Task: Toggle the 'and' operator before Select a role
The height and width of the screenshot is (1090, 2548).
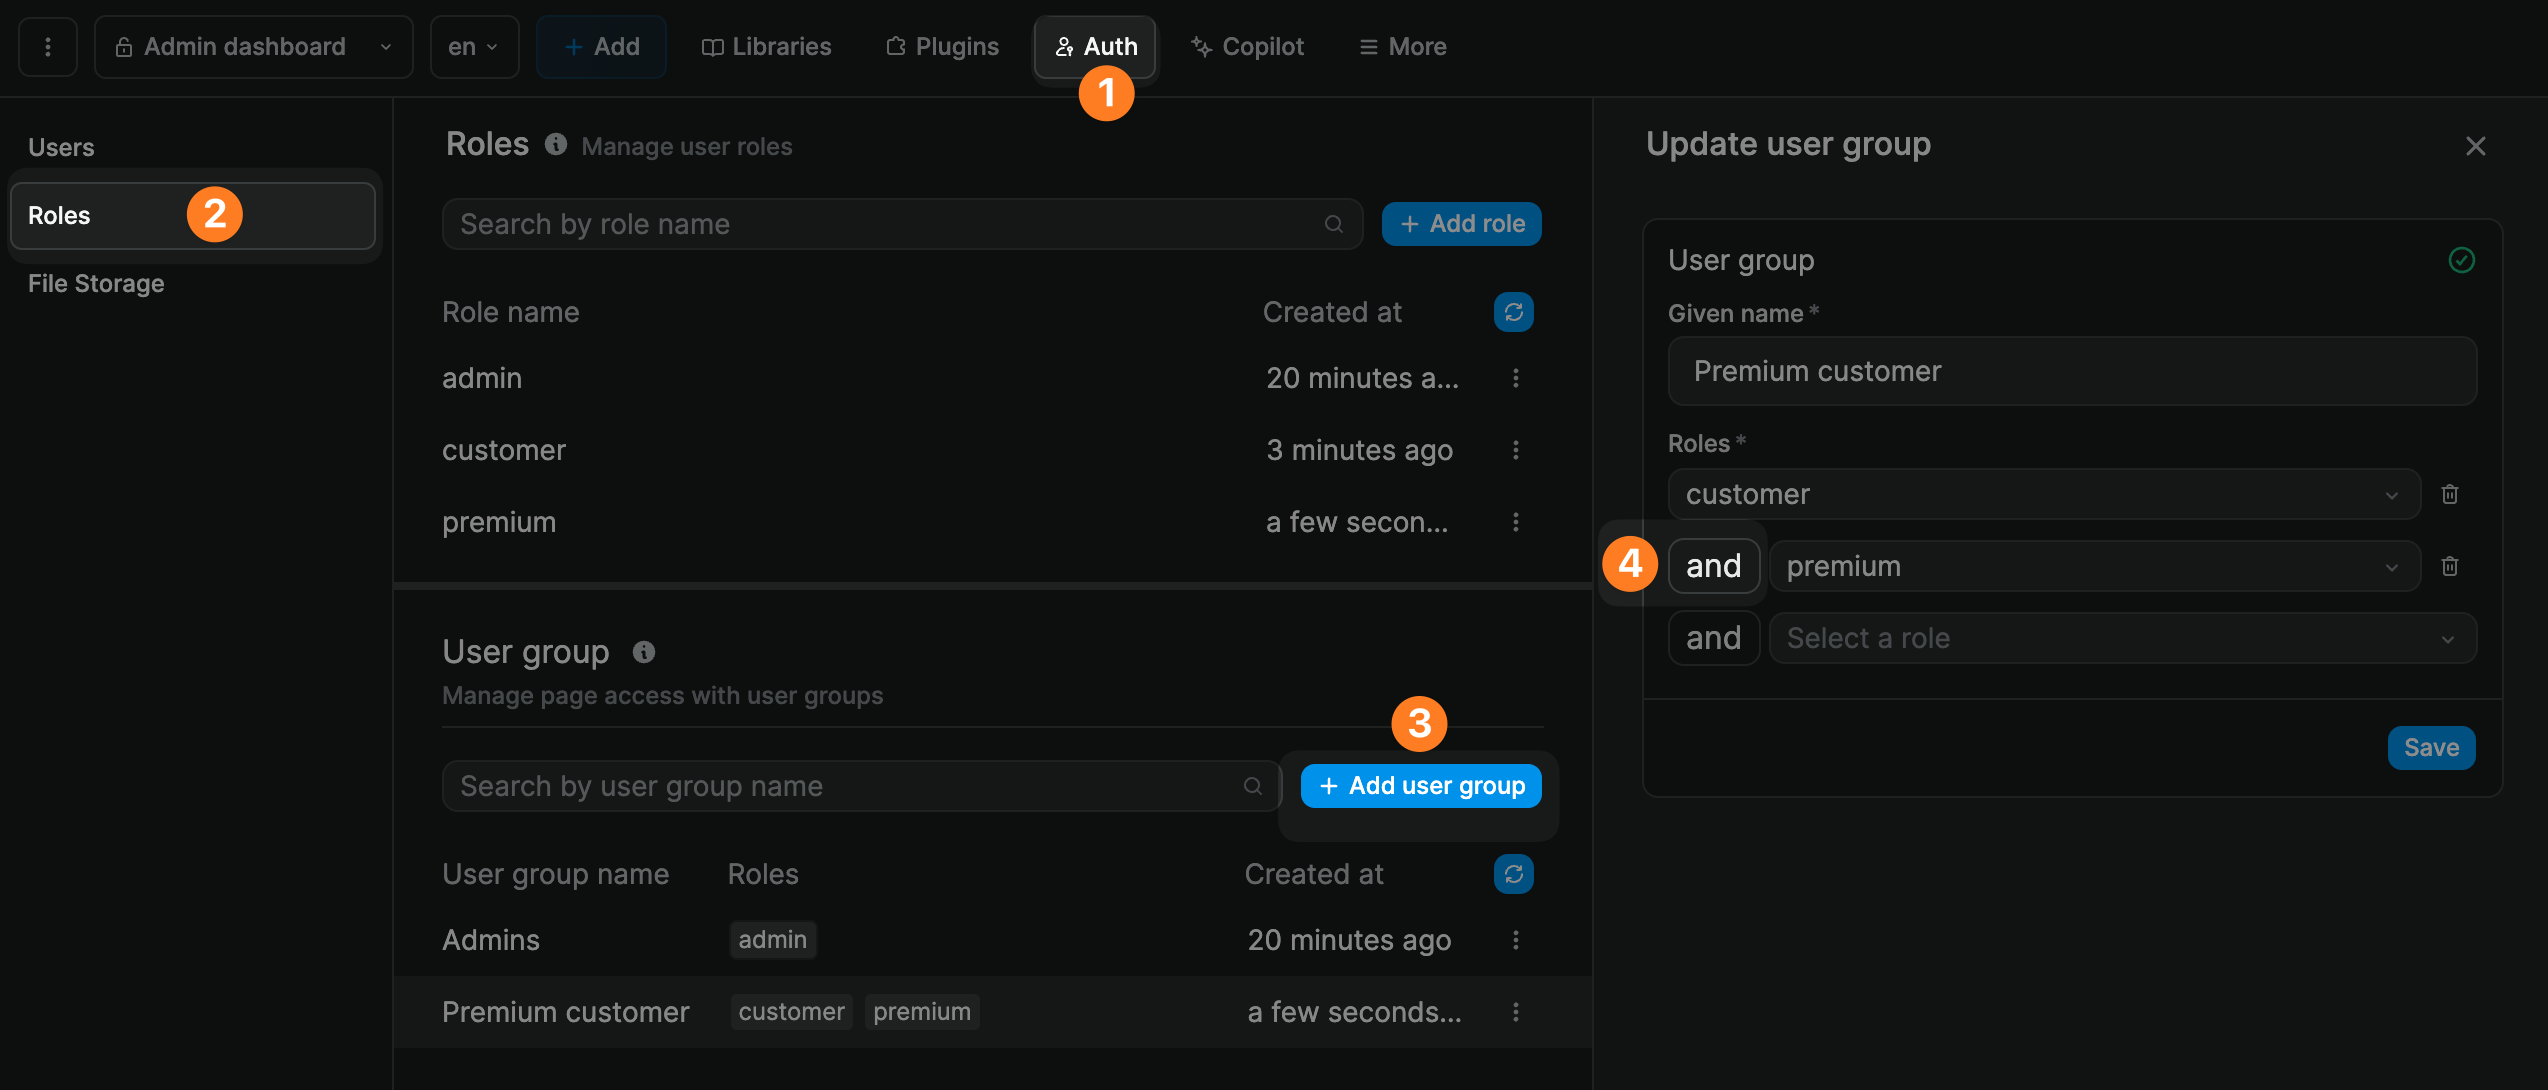Action: click(1713, 637)
